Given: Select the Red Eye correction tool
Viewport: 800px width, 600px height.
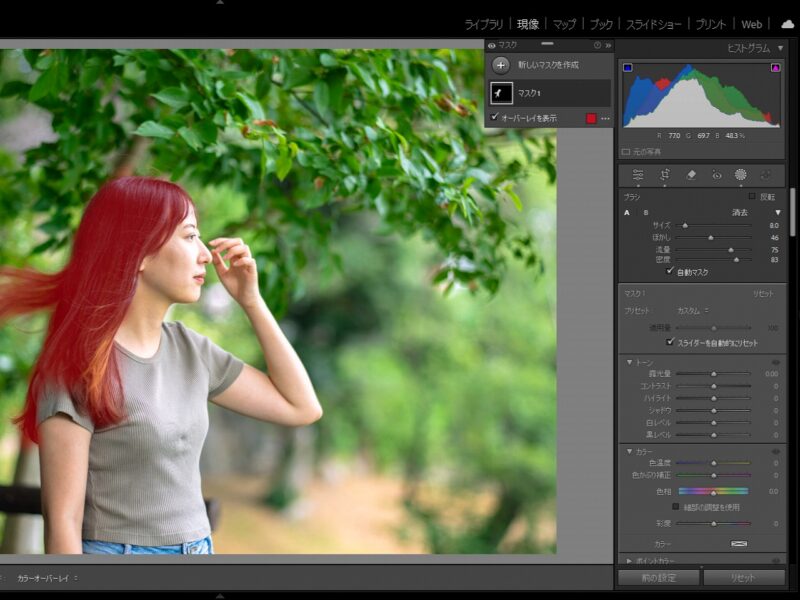Looking at the screenshot, I should tap(716, 175).
